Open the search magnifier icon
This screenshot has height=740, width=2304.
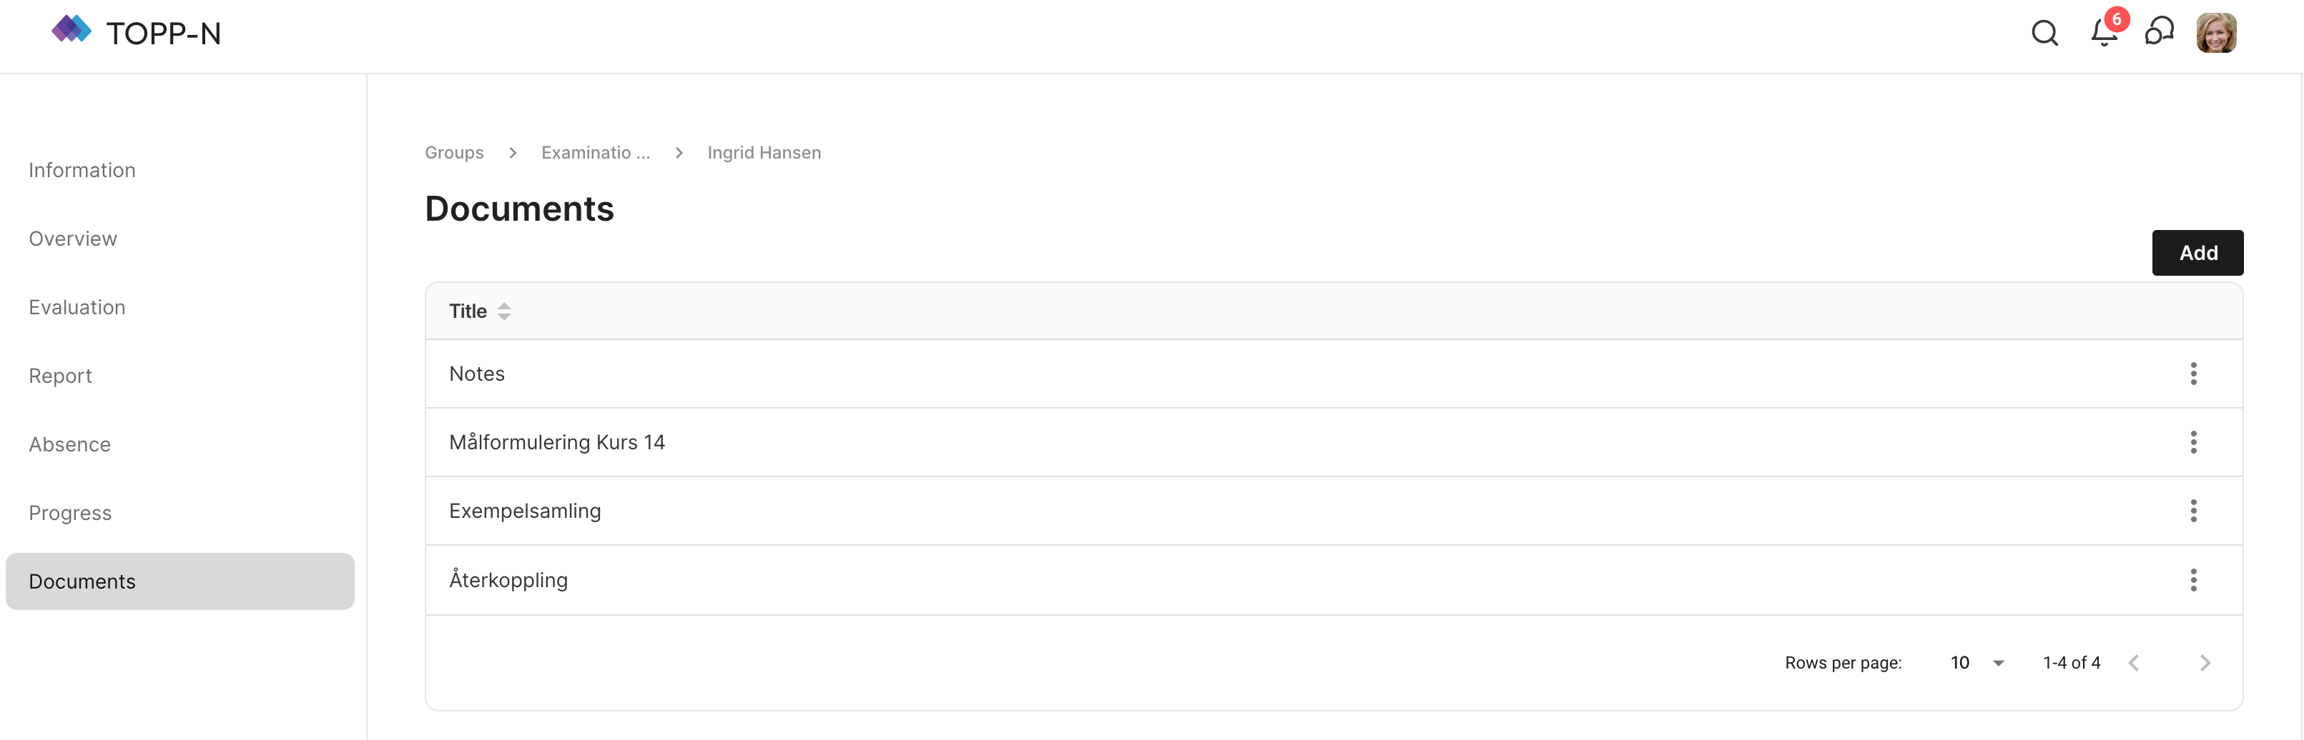point(2044,33)
